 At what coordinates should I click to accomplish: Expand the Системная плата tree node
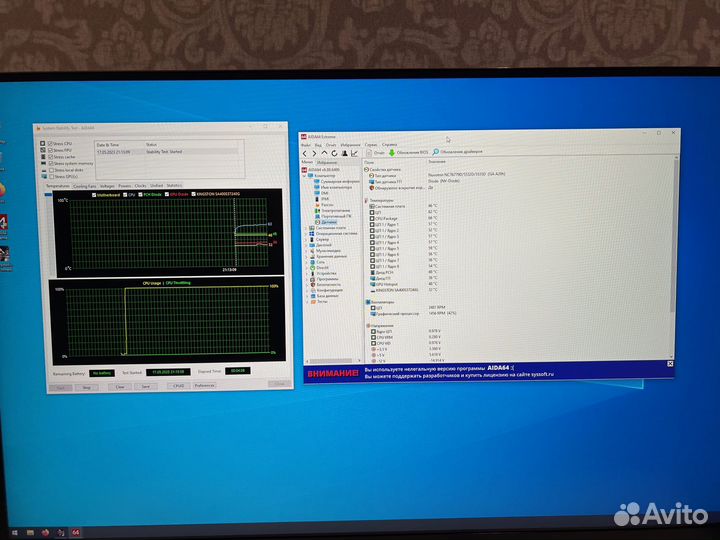pos(306,228)
